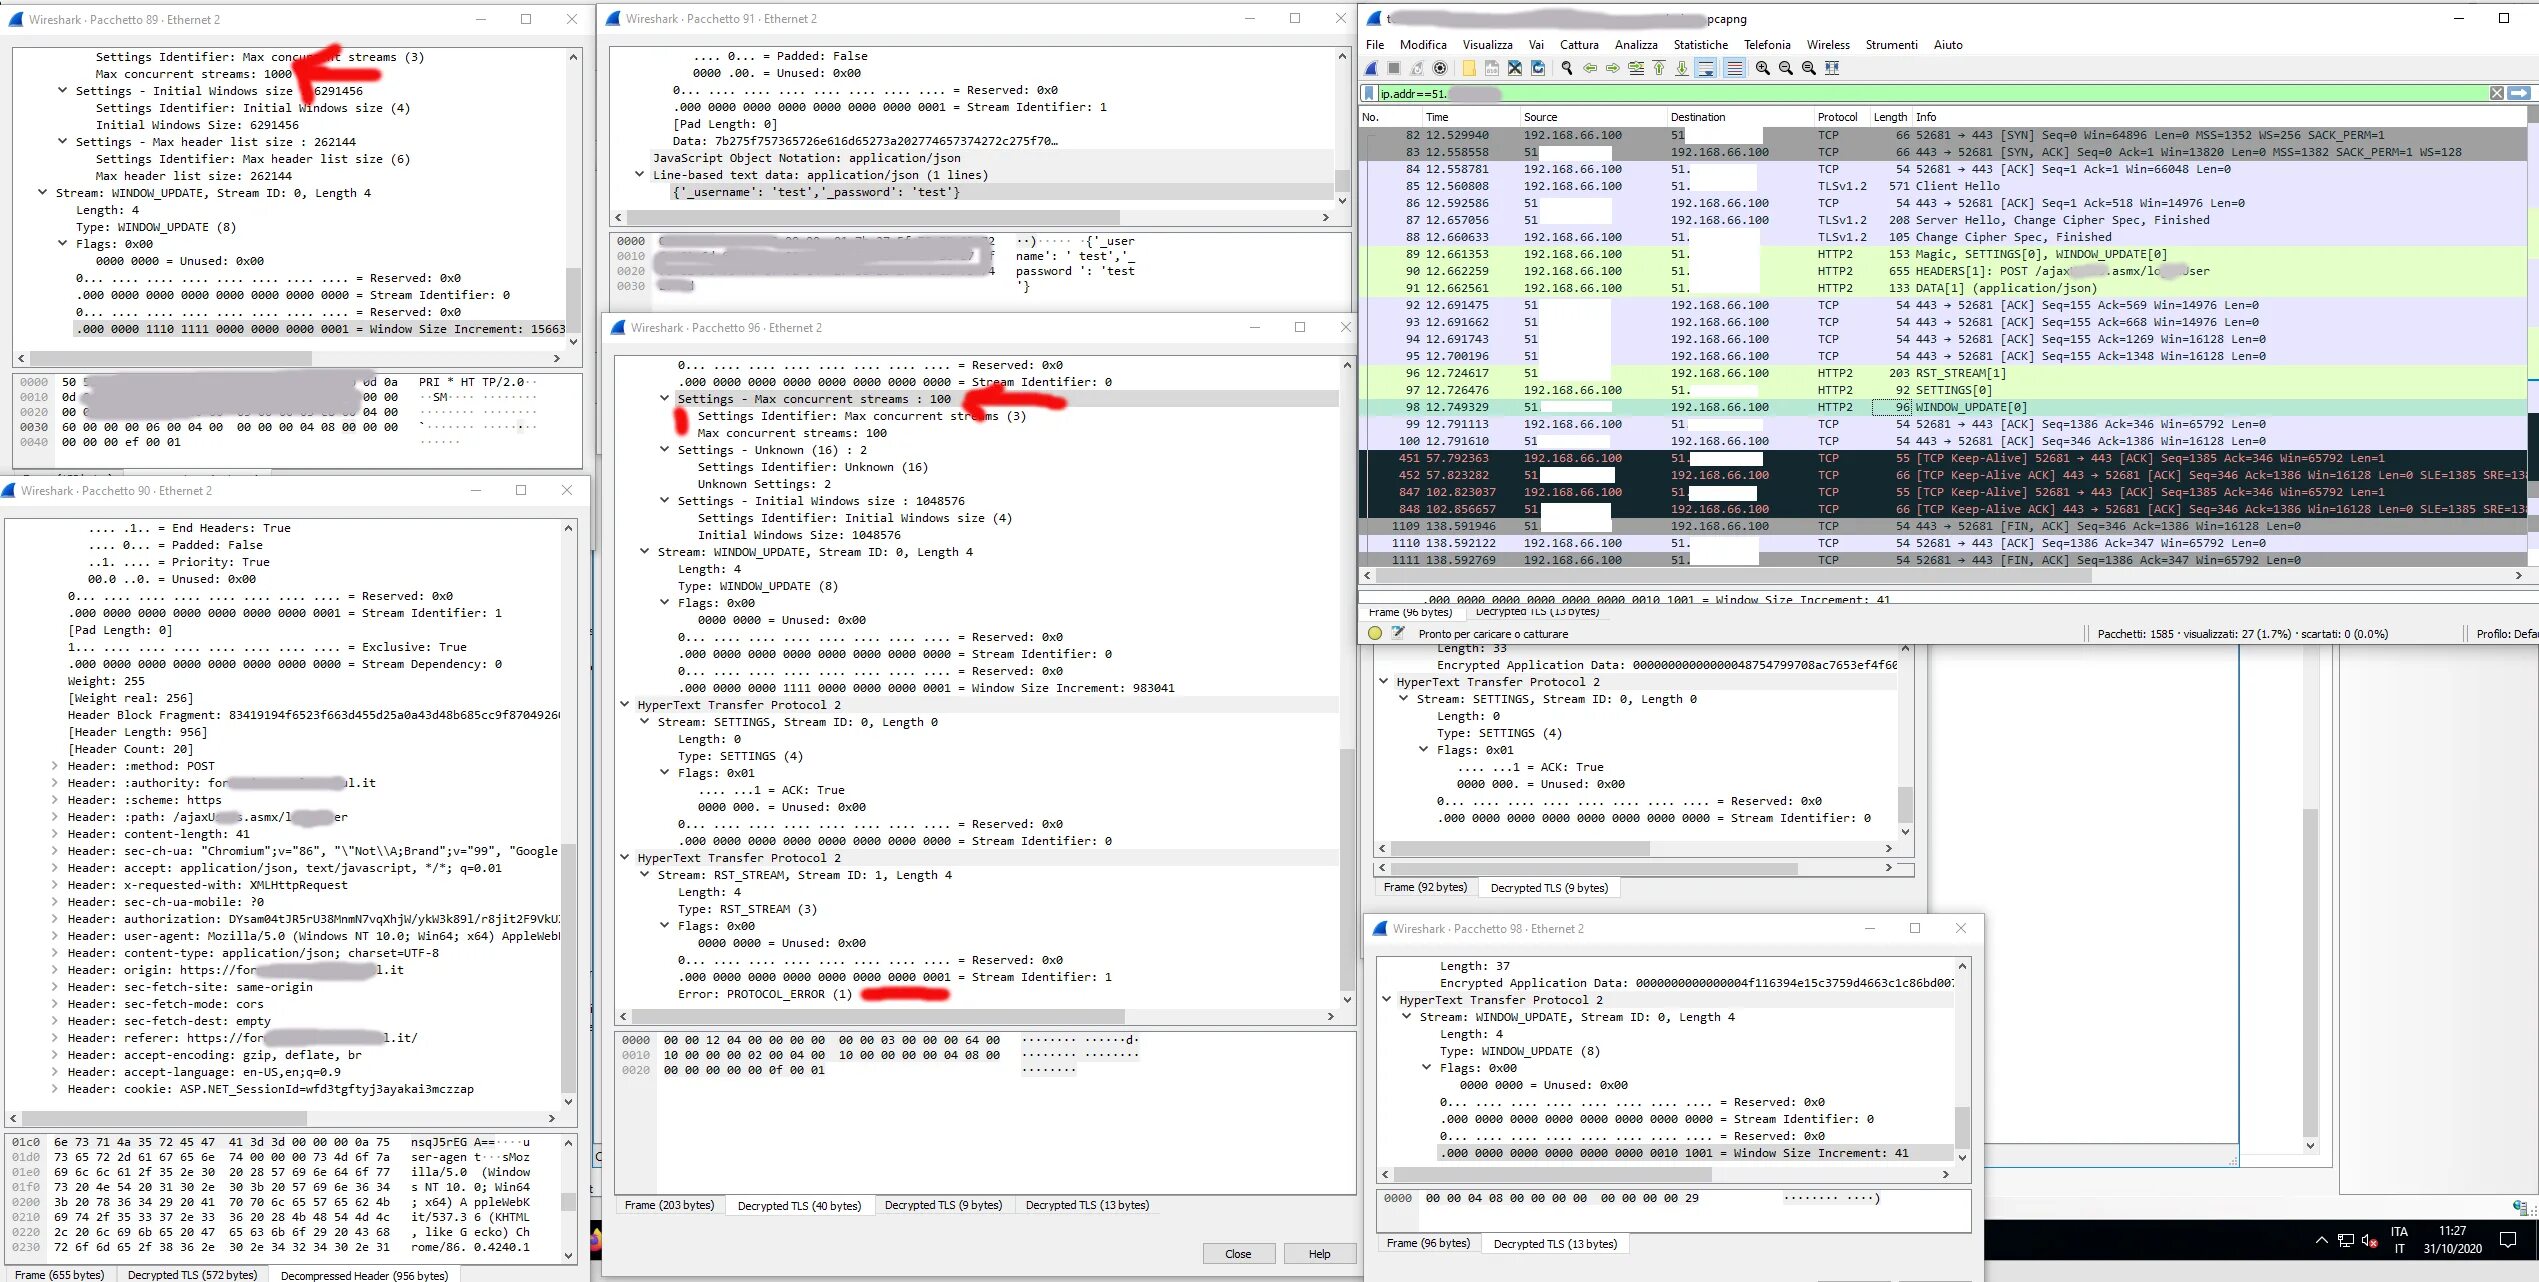
Task: Expand Header: content-length: 41 in Pacchetto 90
Action: click(x=55, y=834)
